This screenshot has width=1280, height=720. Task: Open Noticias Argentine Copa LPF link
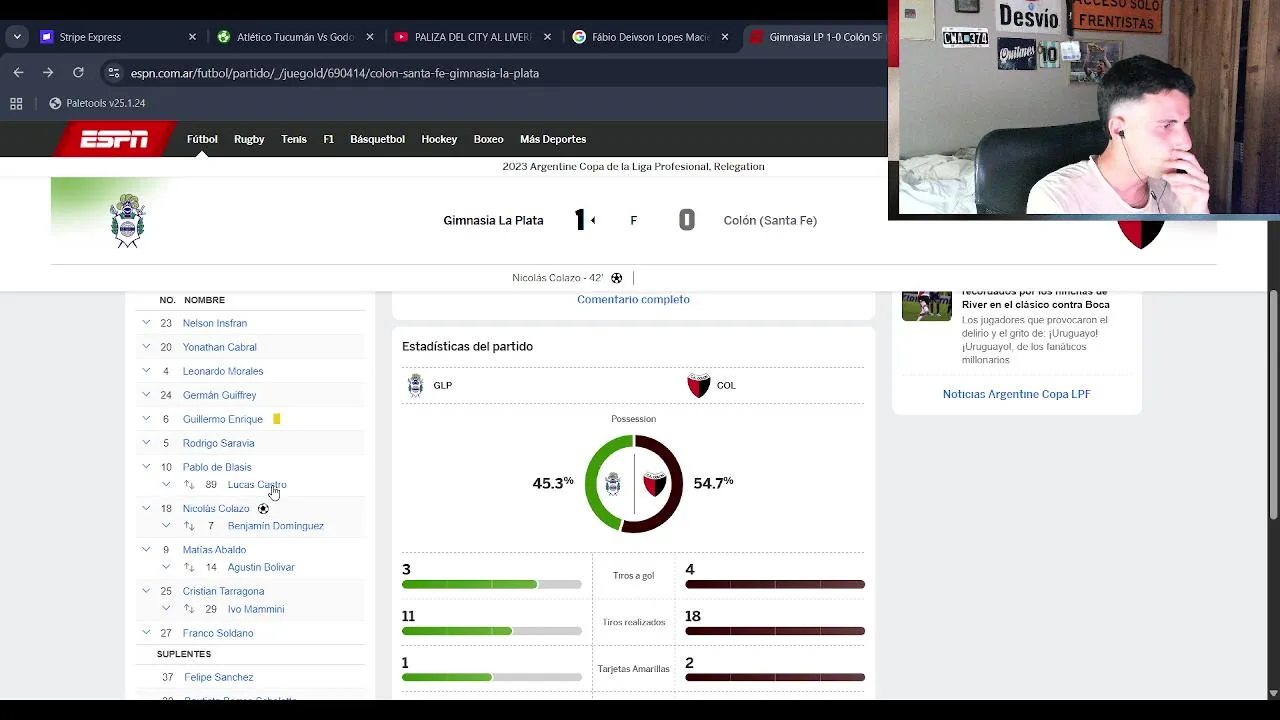coord(1016,394)
